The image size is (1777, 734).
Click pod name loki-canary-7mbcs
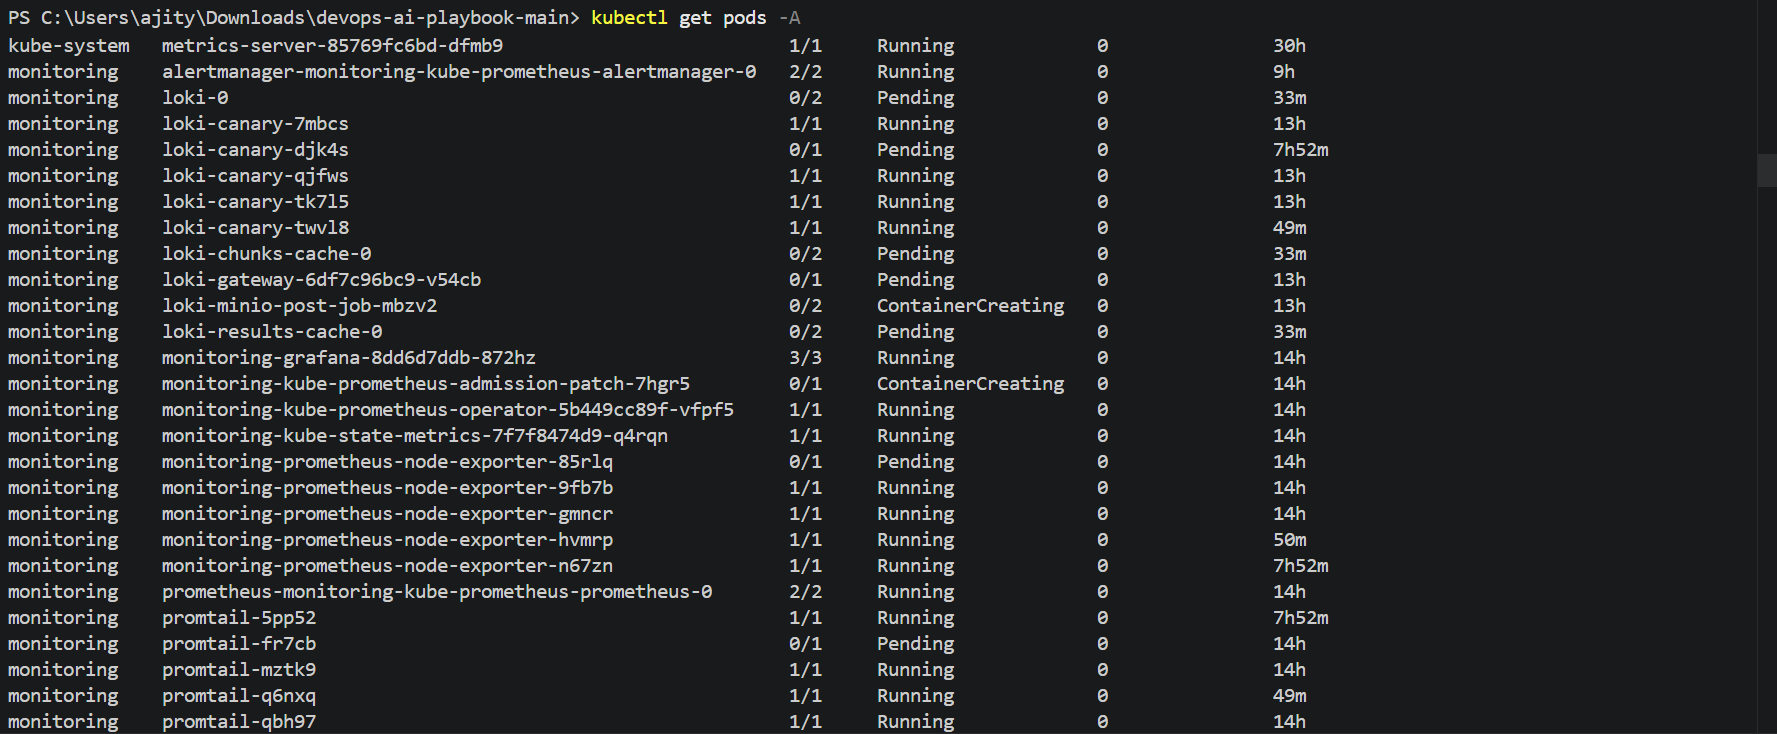255,124
